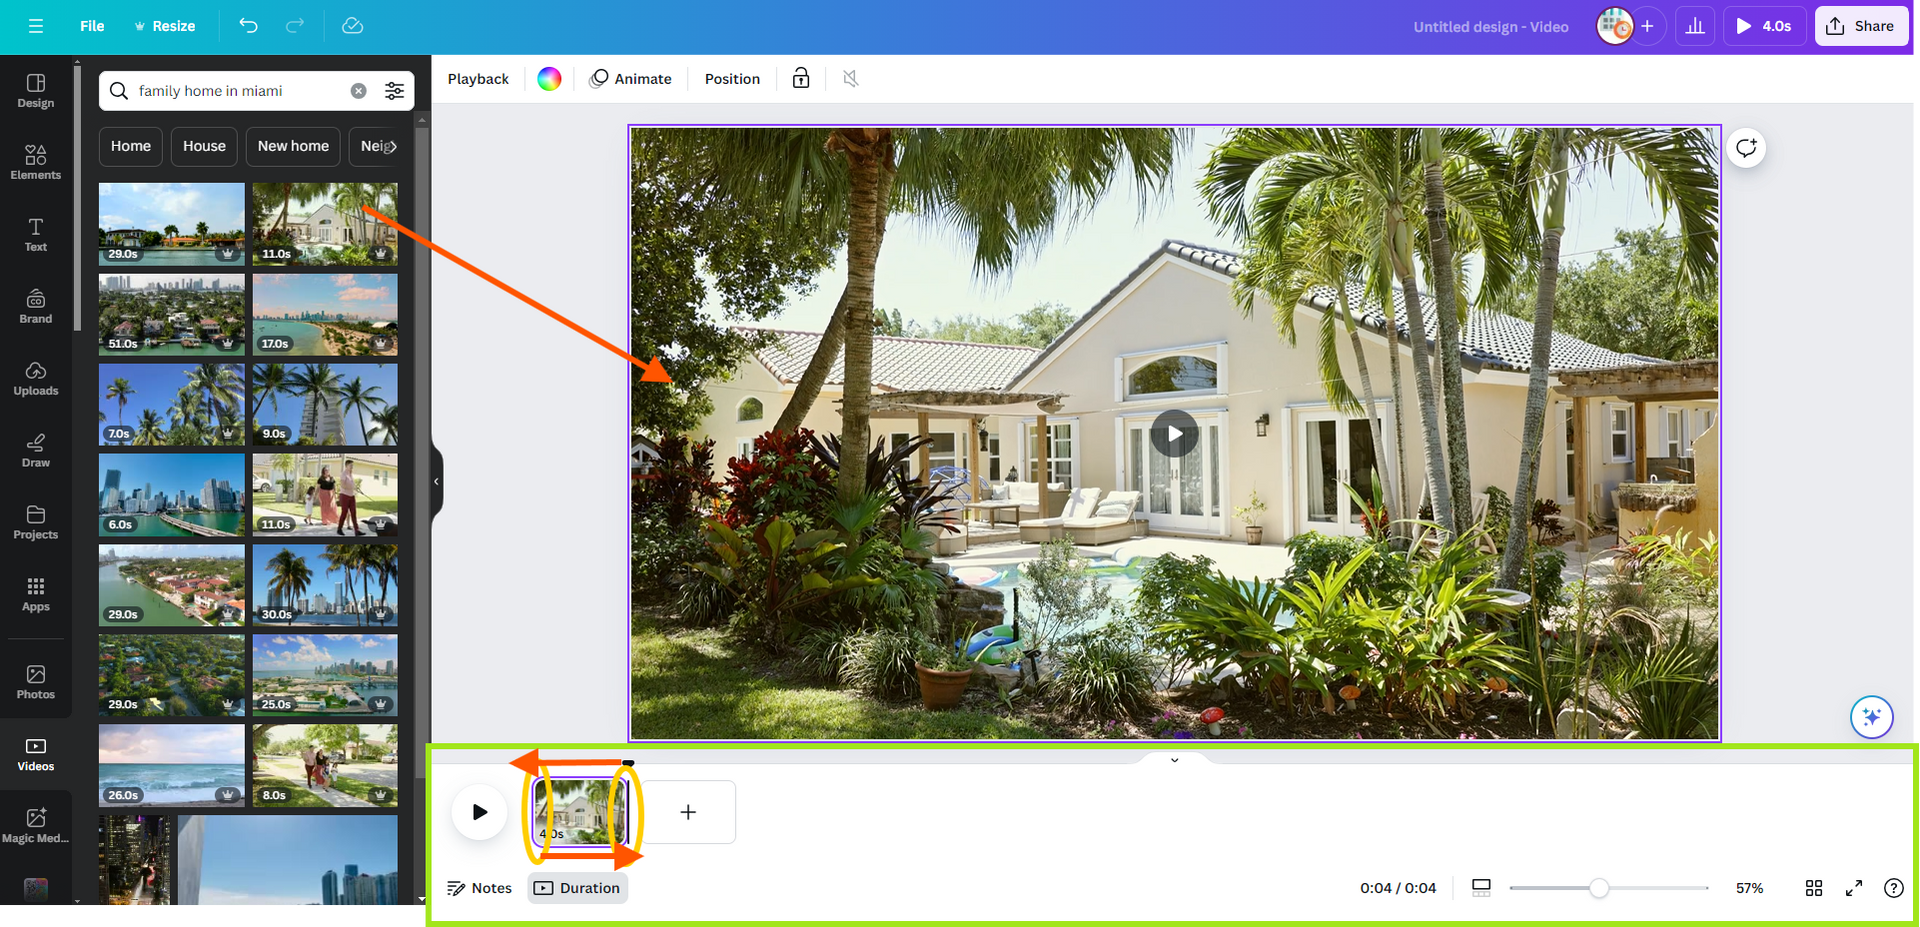Select the 51.0s aerial waterfront video thumbnail
This screenshot has height=927, width=1920.
[172, 314]
